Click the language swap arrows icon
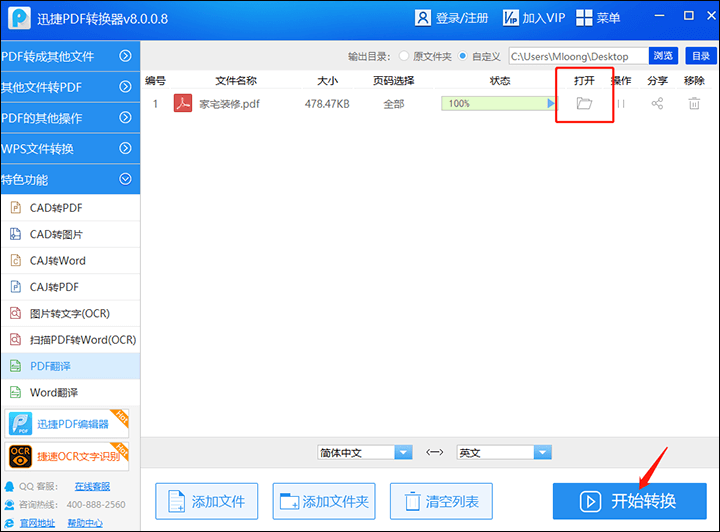This screenshot has height=532, width=720. coord(434,453)
